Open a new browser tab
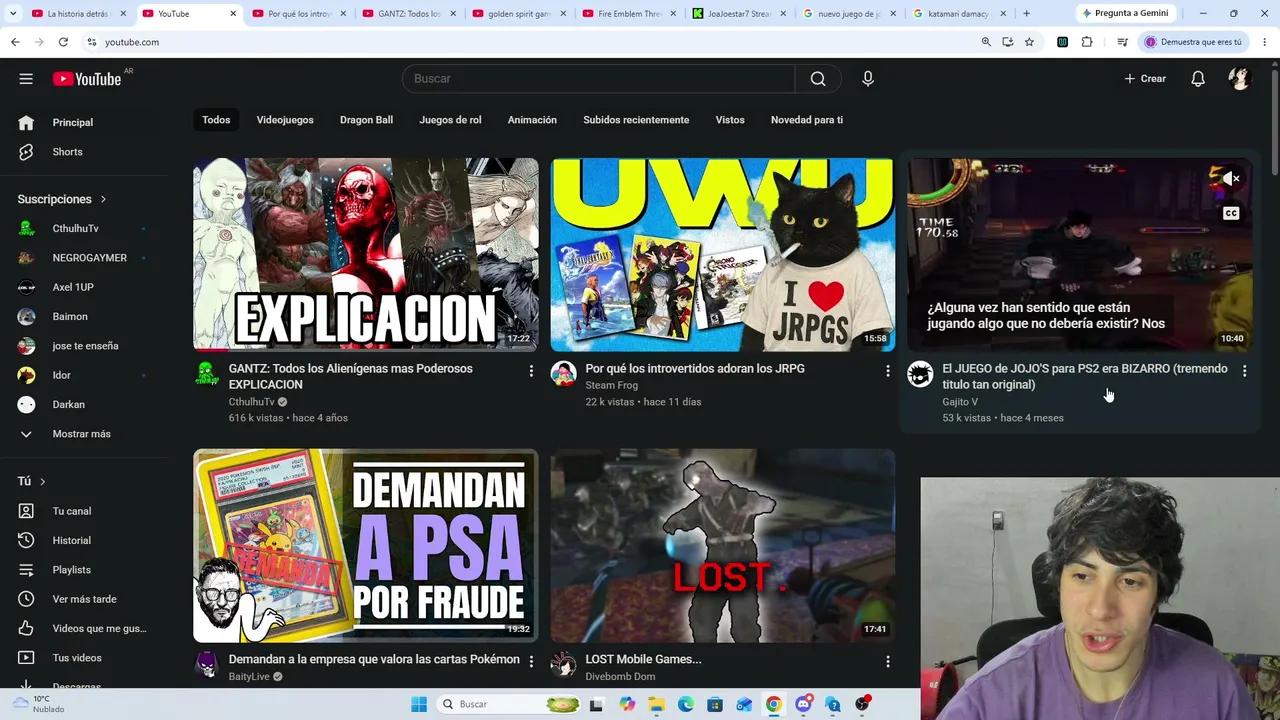This screenshot has width=1280, height=720. (x=1026, y=14)
